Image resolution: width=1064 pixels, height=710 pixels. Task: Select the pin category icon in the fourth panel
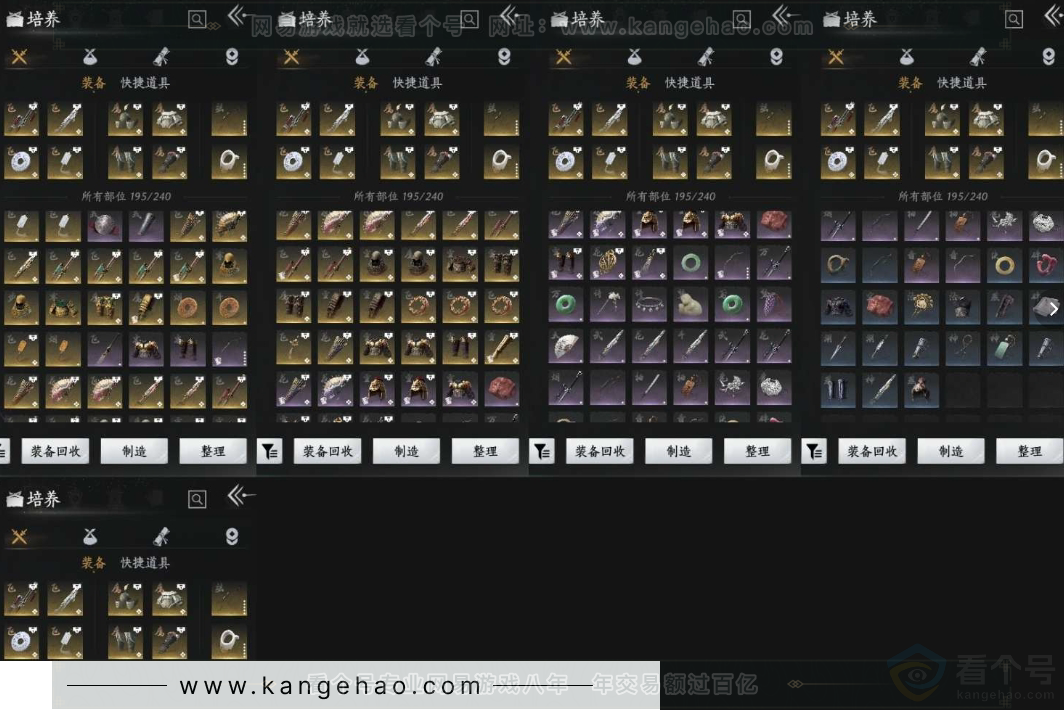pyautogui.click(x=1048, y=57)
